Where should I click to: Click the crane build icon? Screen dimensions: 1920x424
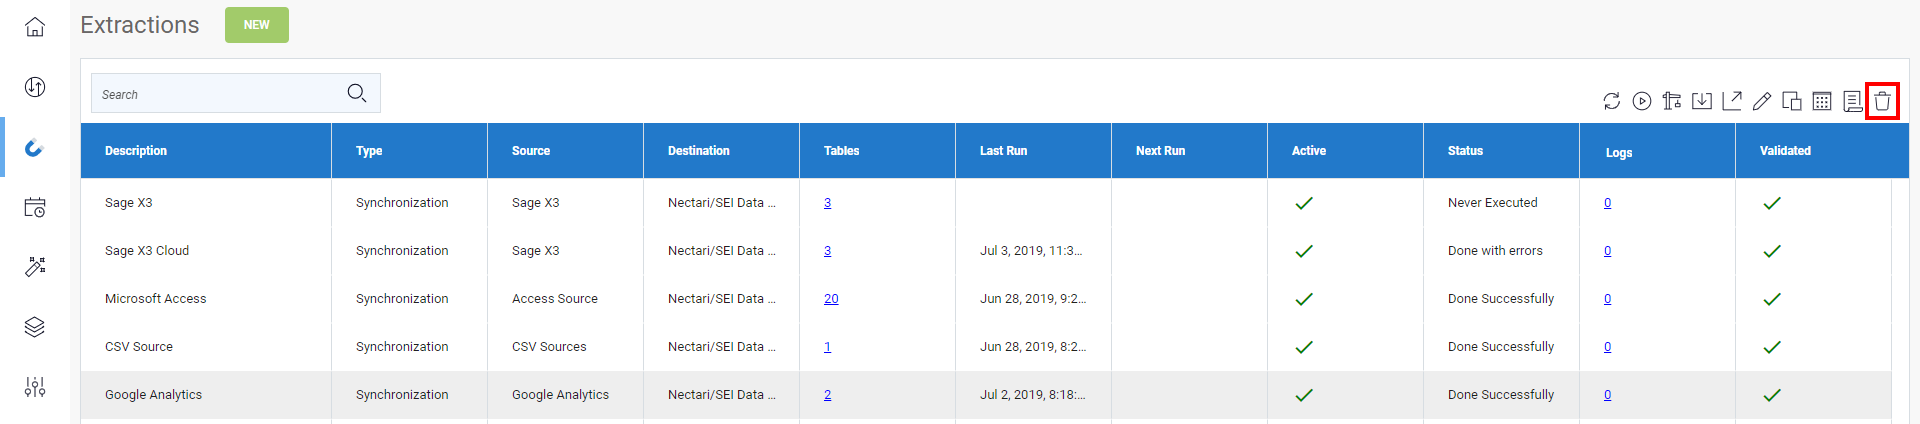pyautogui.click(x=1671, y=101)
